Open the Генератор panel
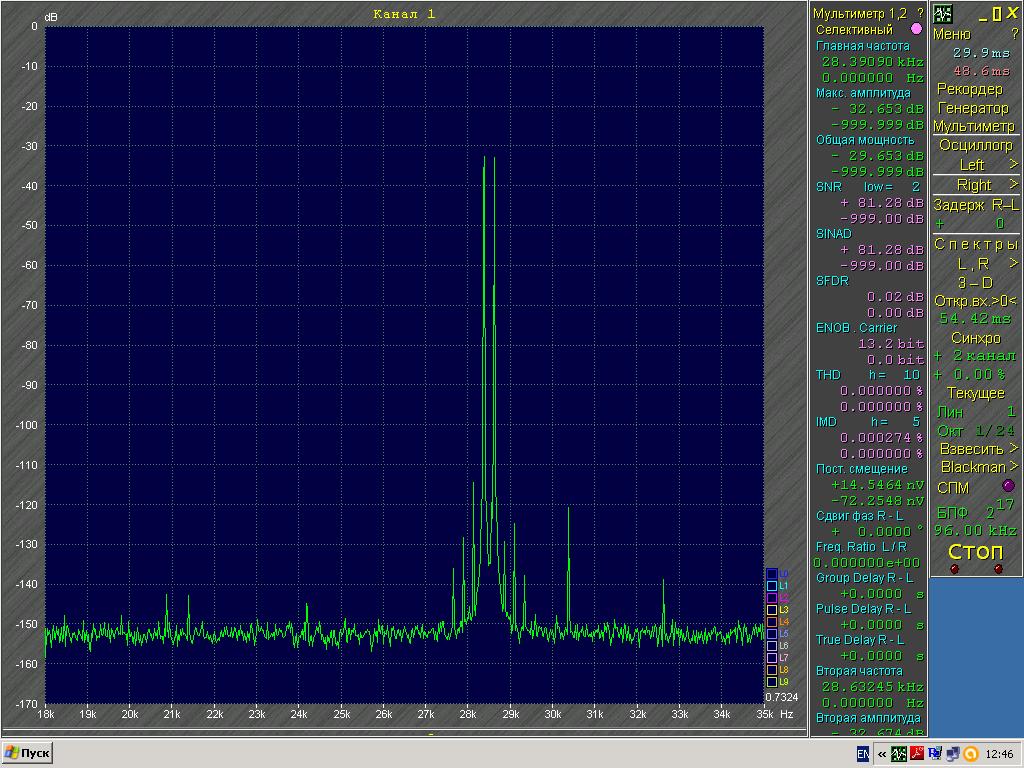The height and width of the screenshot is (768, 1024). [x=973, y=108]
